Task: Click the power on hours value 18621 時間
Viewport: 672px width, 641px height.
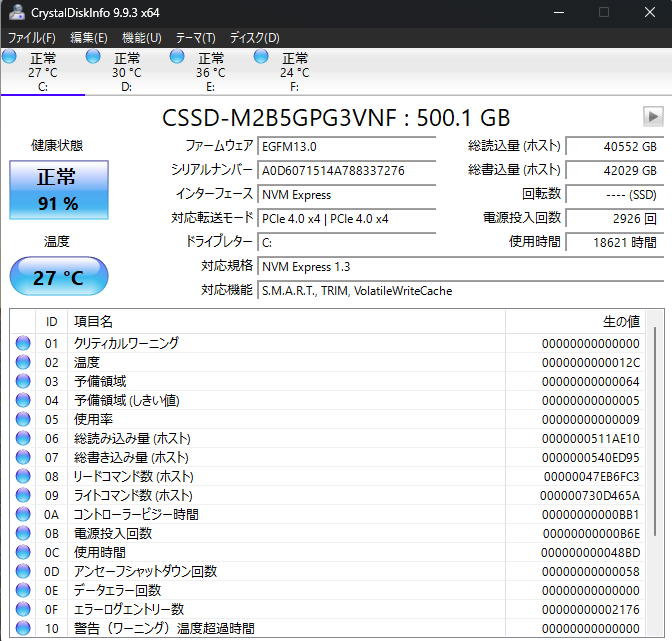Action: click(615, 243)
